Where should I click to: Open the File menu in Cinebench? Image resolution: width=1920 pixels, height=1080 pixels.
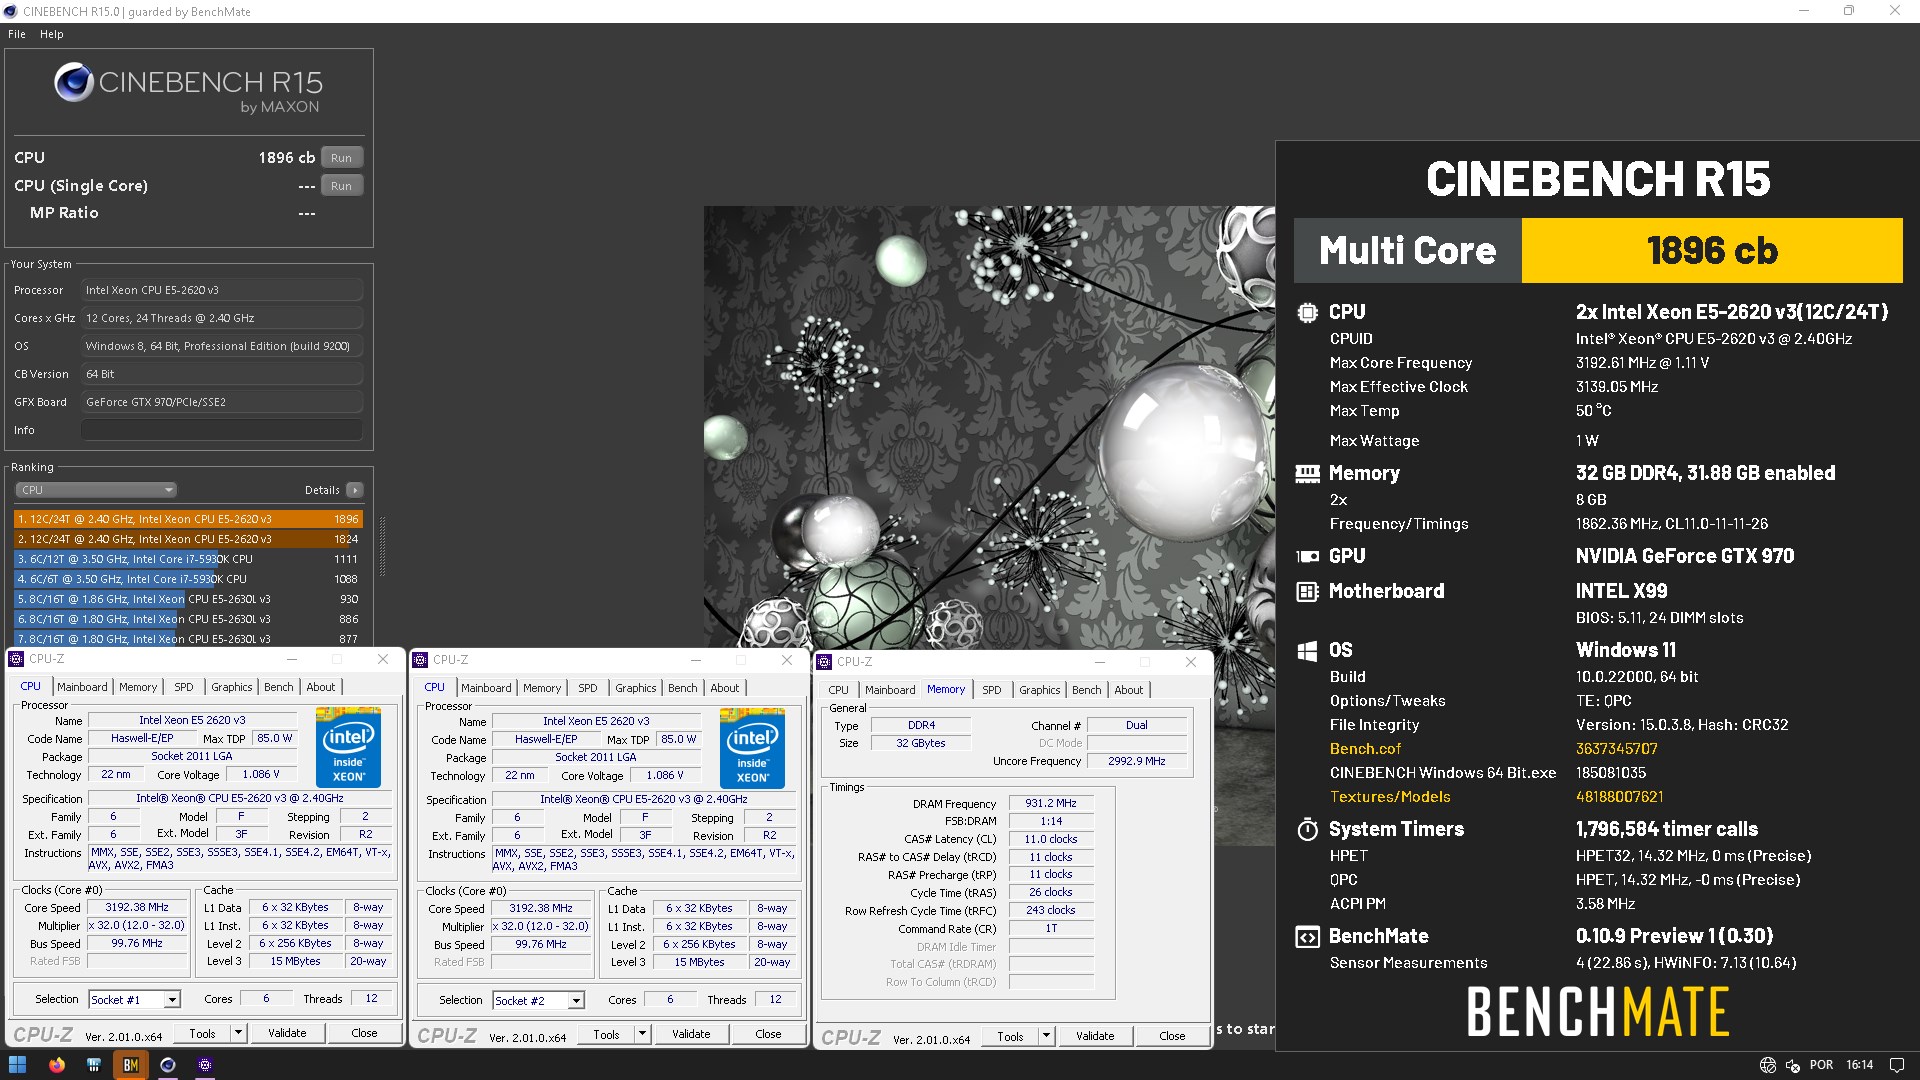coord(17,34)
